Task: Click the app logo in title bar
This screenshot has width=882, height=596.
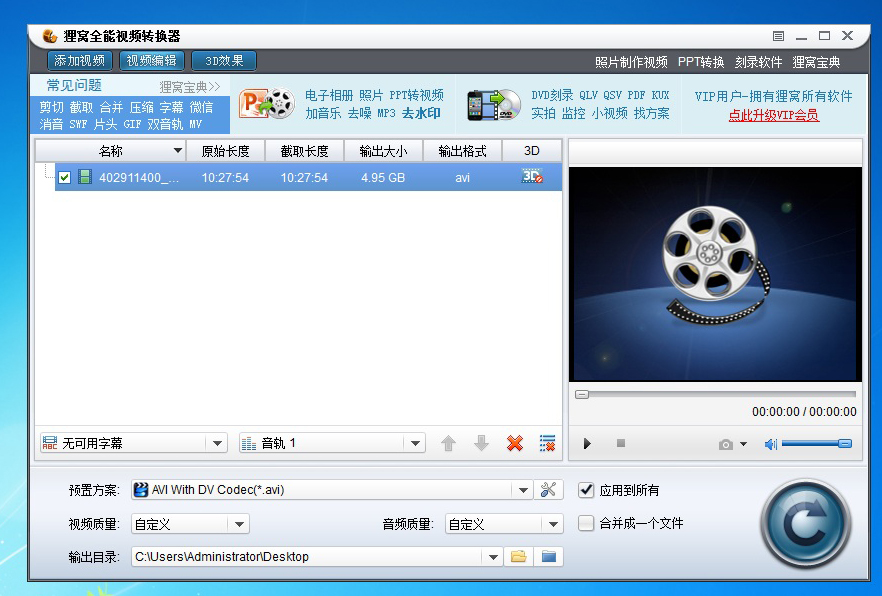Action: coord(50,36)
